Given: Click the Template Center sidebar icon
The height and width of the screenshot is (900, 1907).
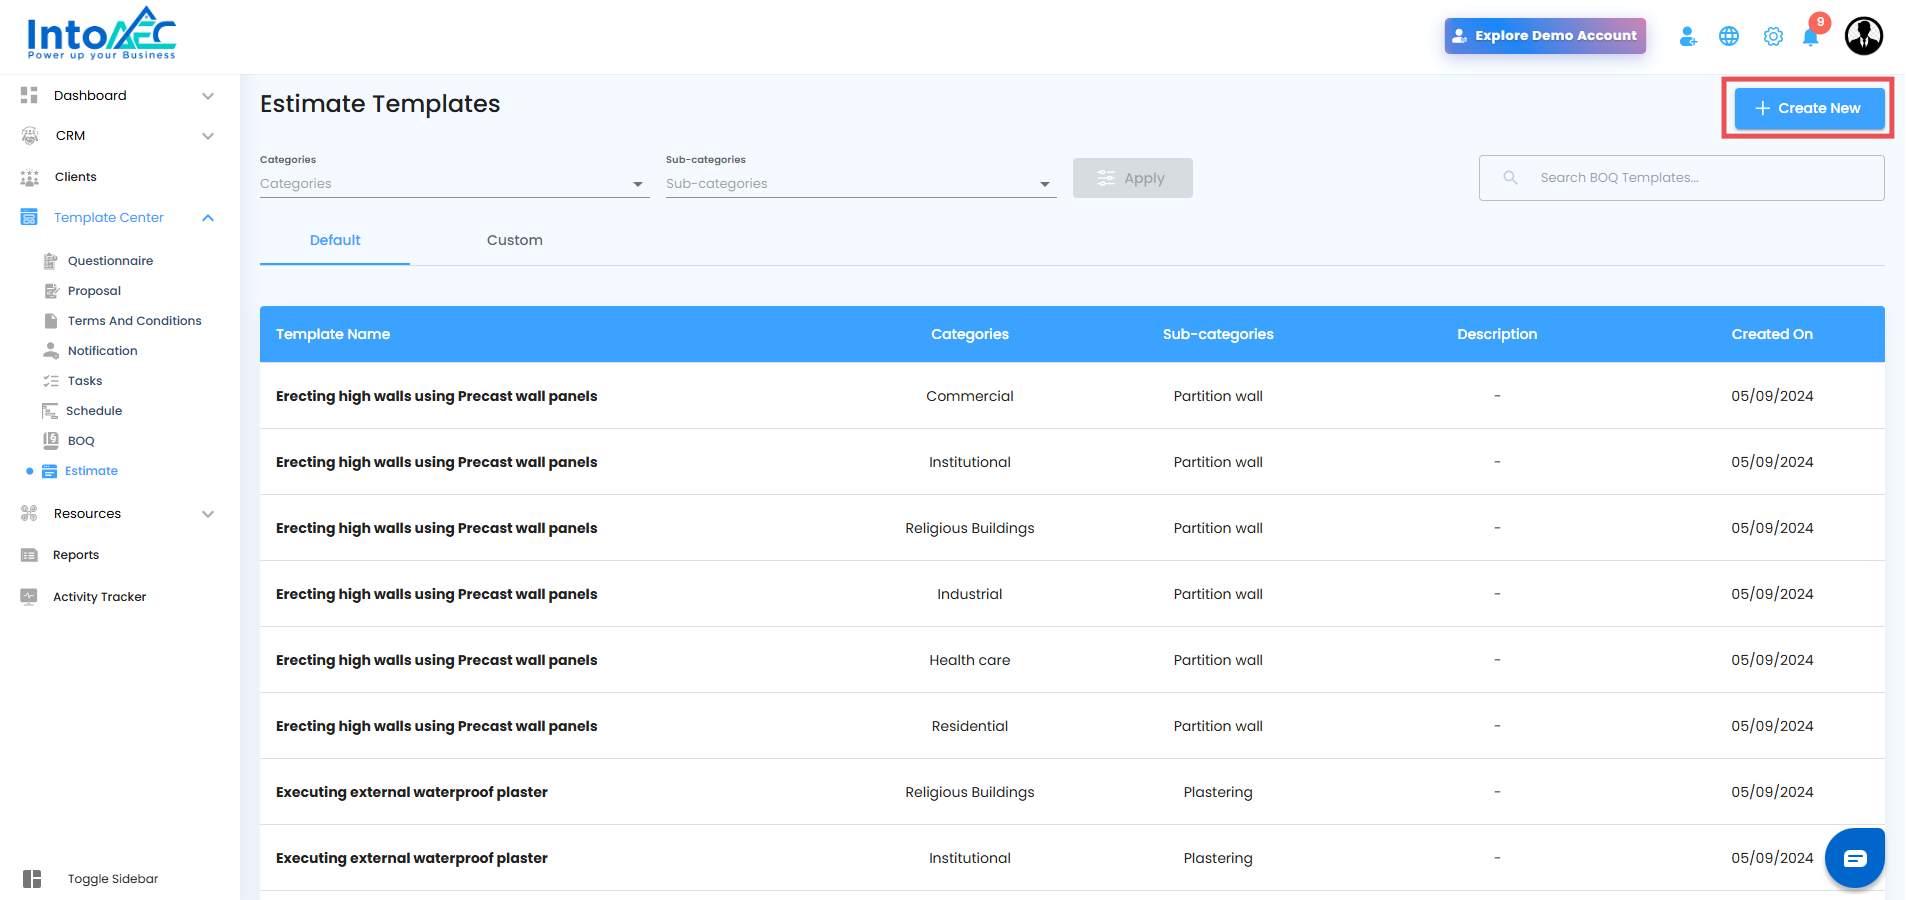Looking at the screenshot, I should [x=29, y=217].
